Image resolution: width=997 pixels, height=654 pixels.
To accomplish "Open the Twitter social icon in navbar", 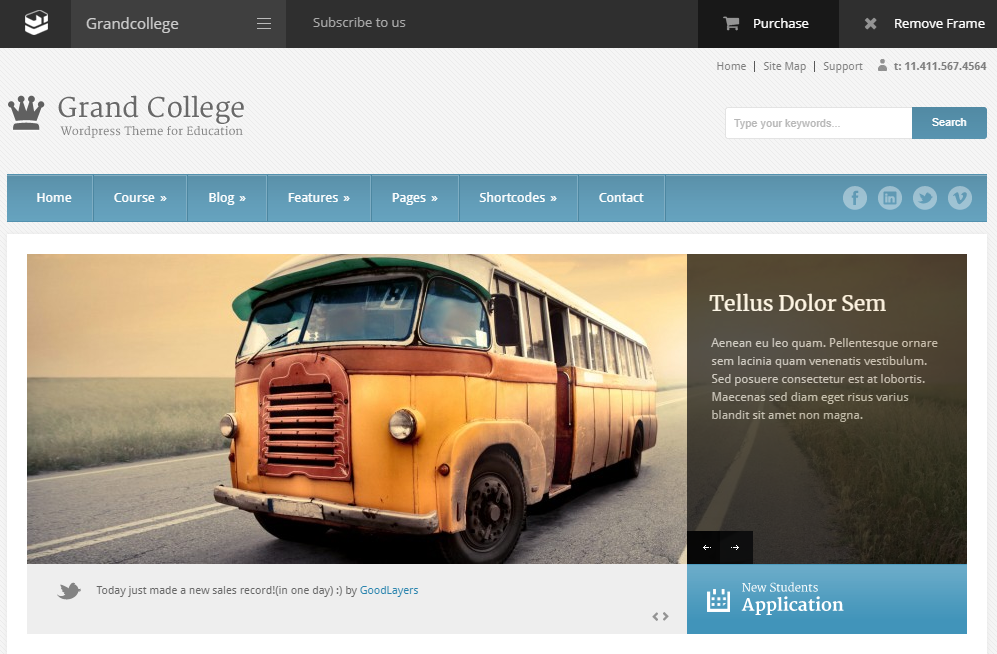I will pos(925,198).
